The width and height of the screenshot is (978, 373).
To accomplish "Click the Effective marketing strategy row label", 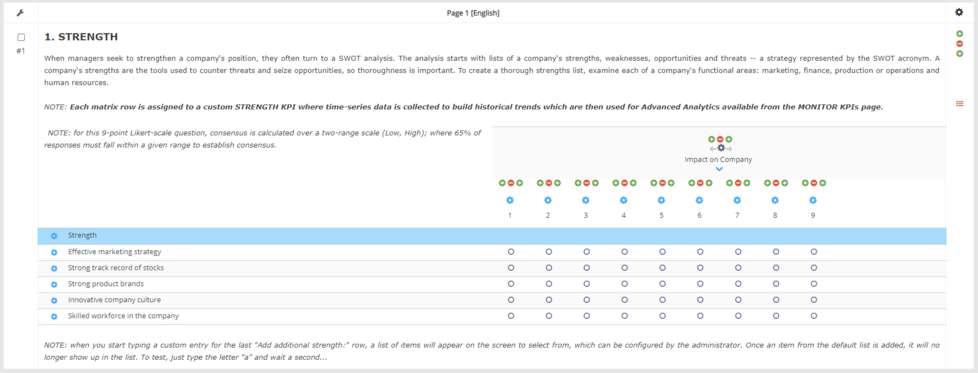I will [x=115, y=252].
